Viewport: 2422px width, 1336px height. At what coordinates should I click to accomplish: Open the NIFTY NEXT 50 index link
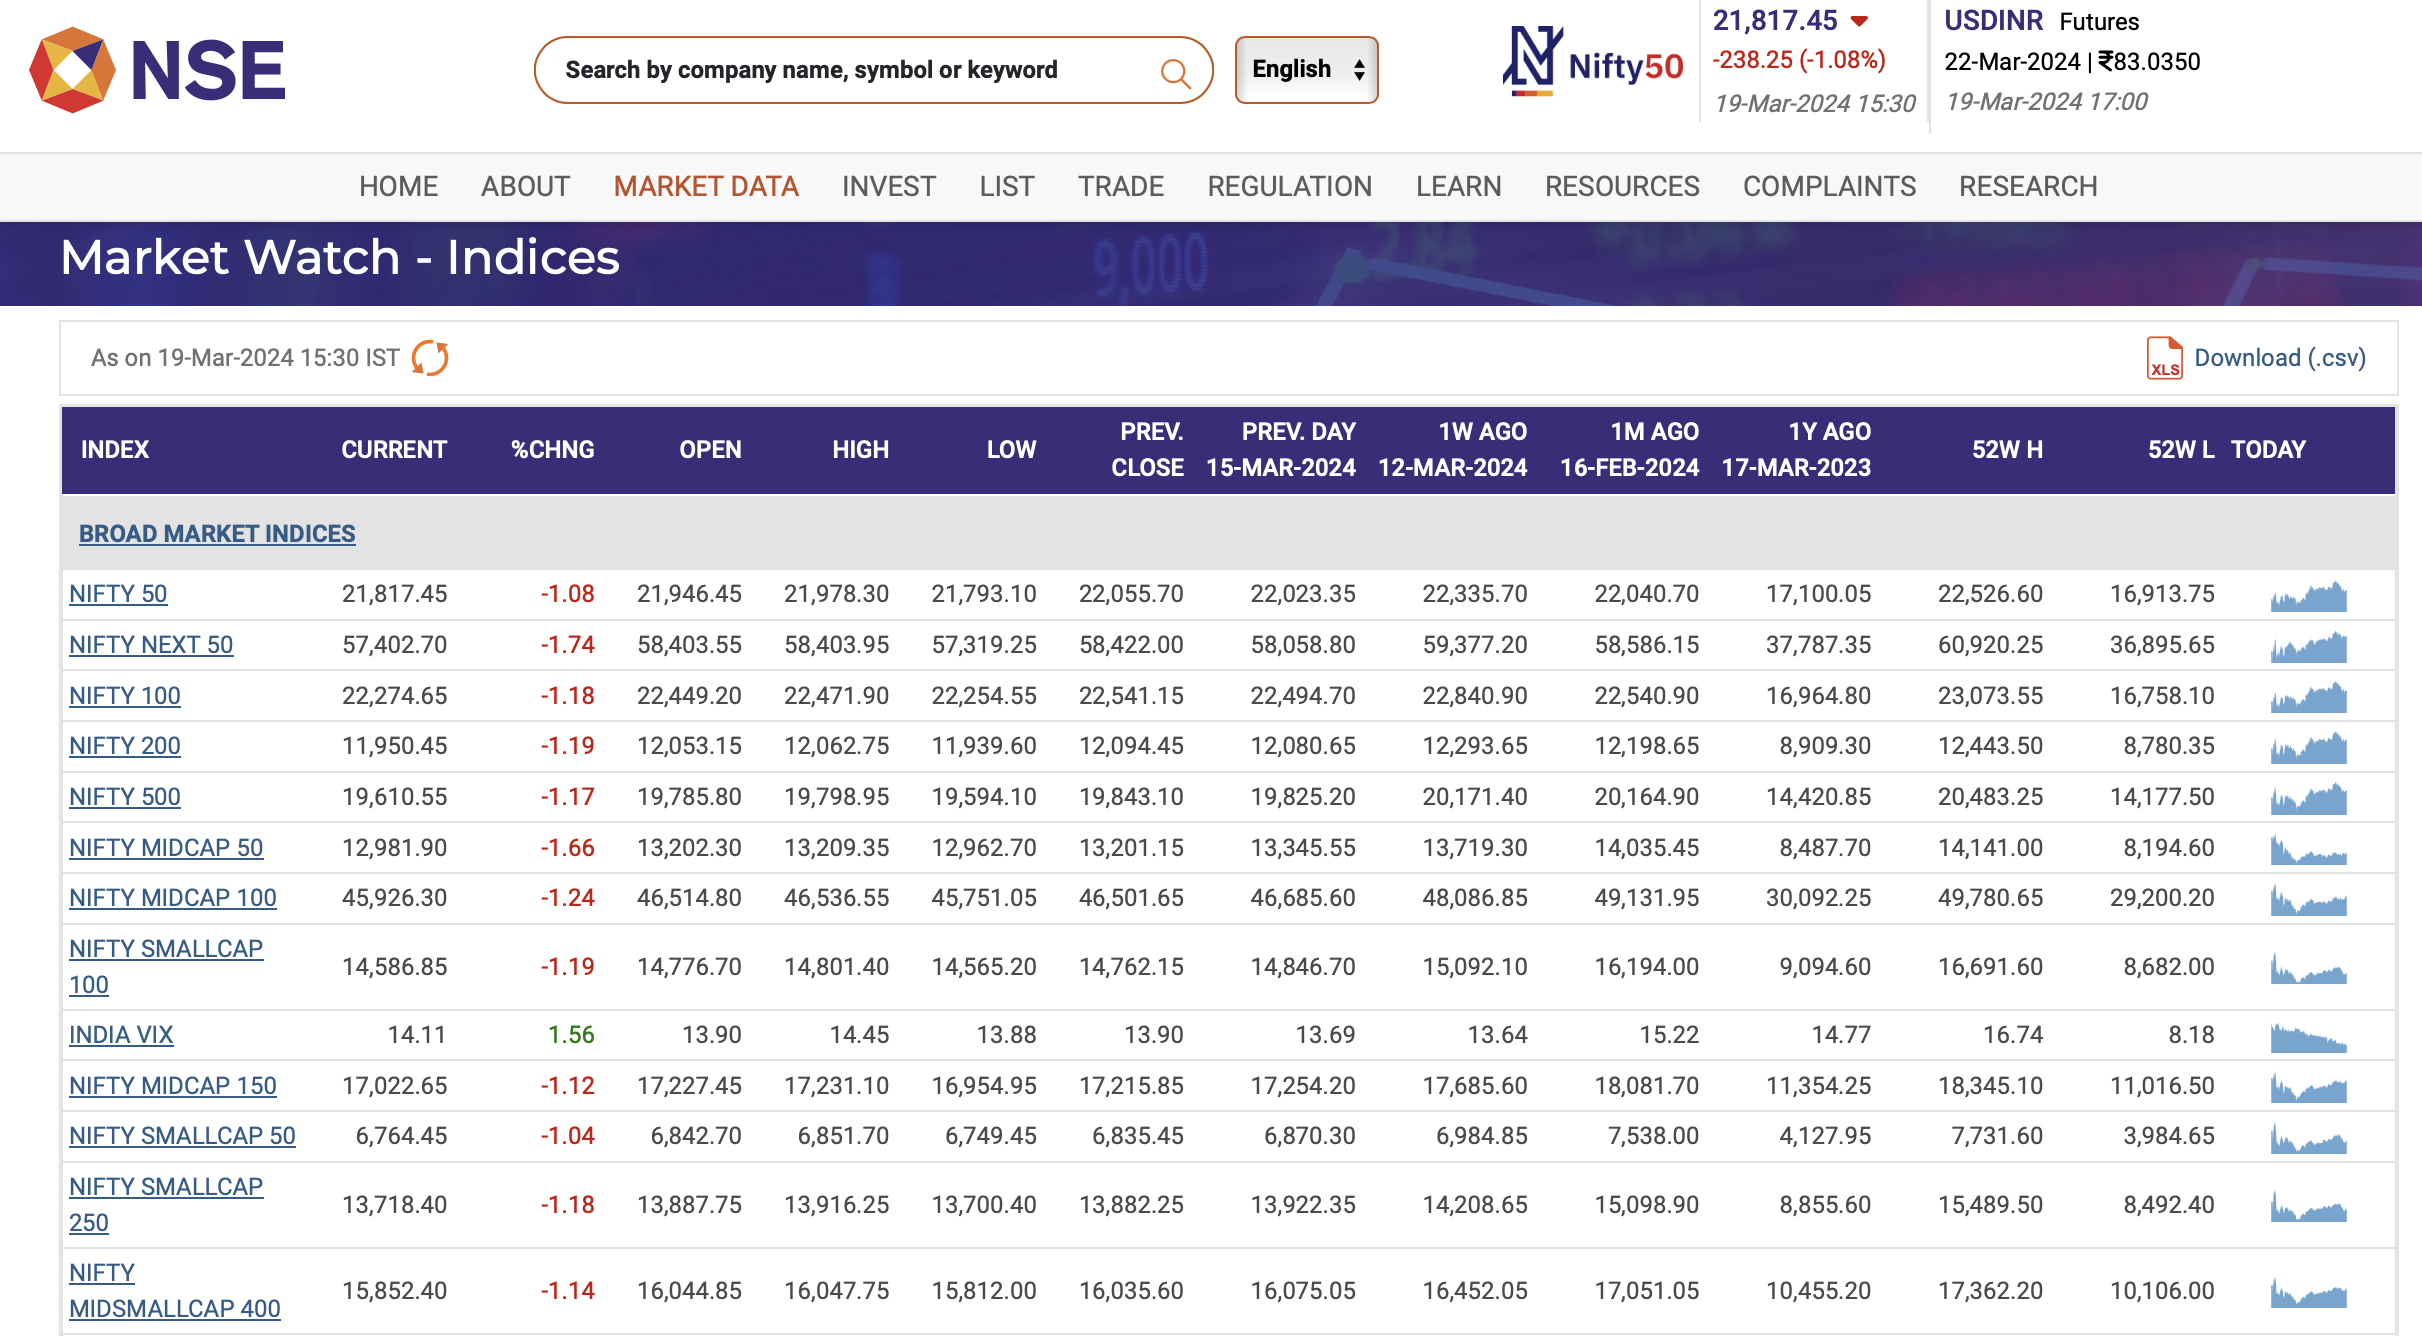[151, 645]
